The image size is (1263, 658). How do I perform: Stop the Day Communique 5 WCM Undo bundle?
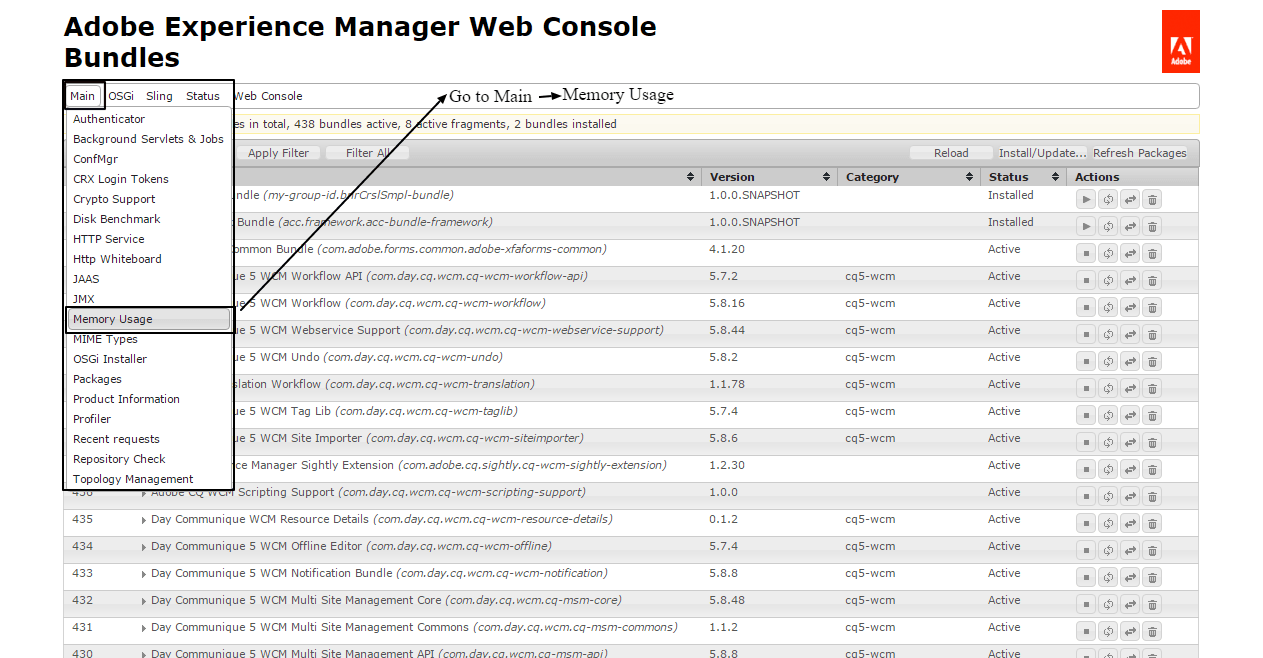coord(1086,357)
